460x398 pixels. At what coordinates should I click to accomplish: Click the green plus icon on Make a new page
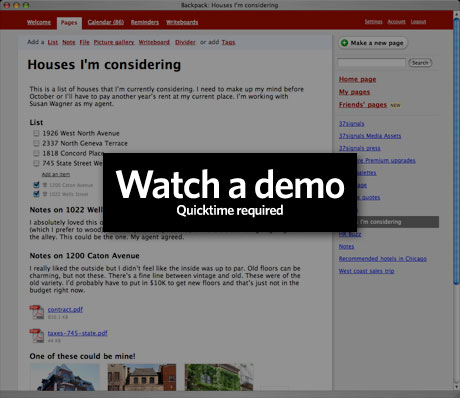coord(344,43)
